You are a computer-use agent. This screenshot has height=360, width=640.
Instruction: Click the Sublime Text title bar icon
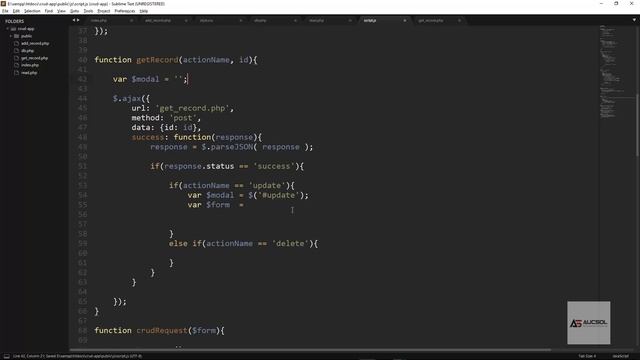pos(3,3)
